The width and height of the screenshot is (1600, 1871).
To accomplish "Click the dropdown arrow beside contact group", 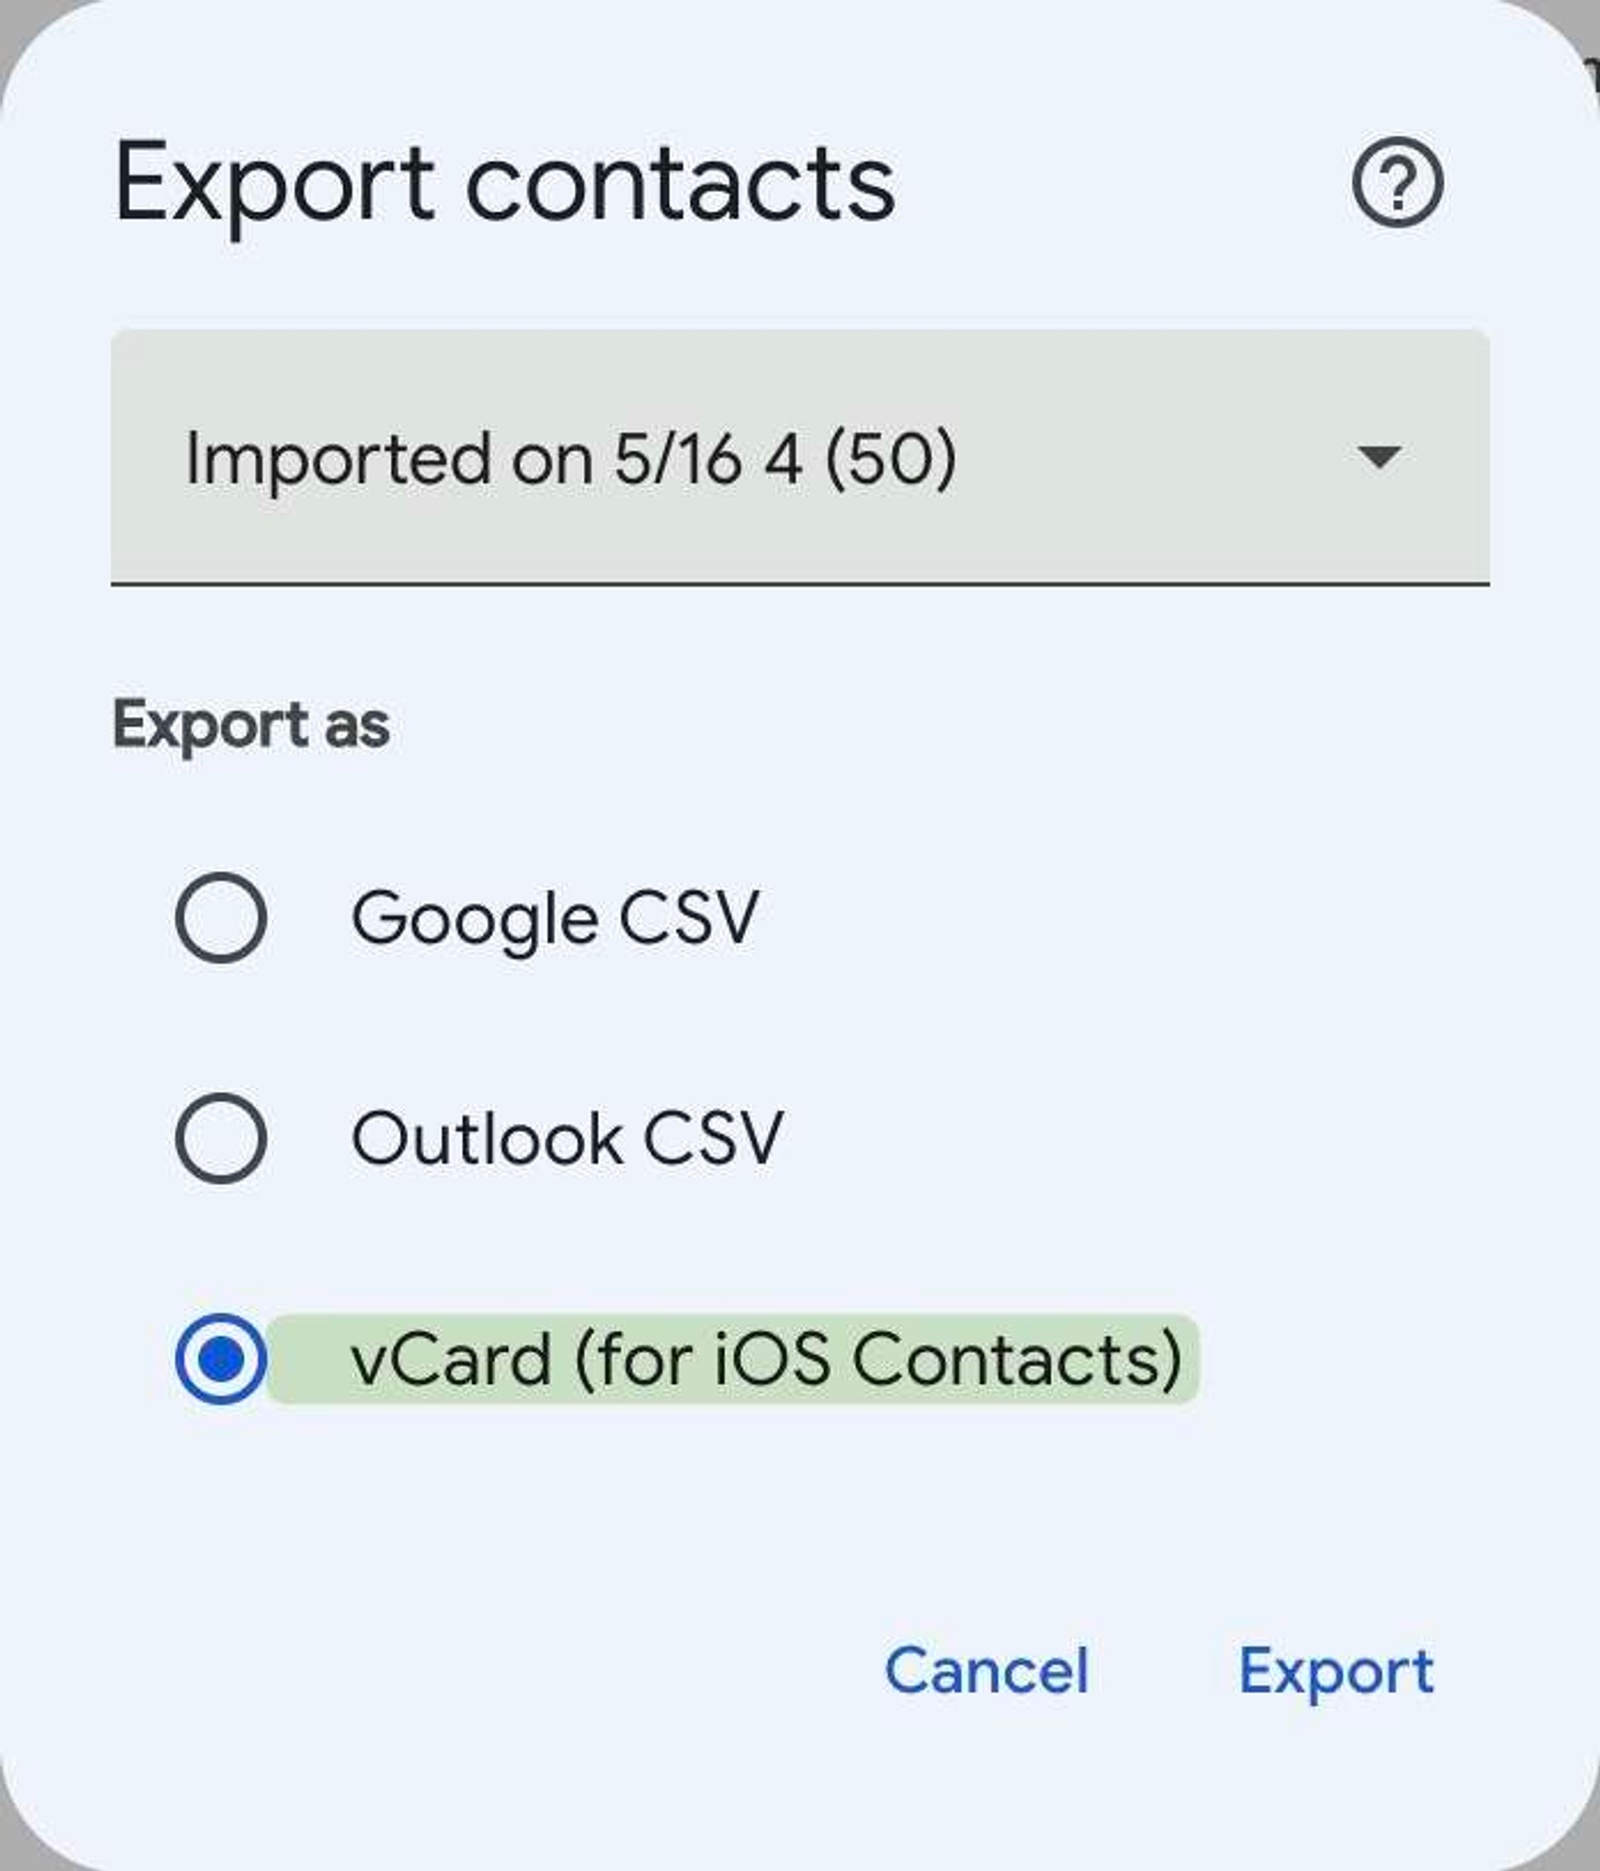I will point(1380,458).
